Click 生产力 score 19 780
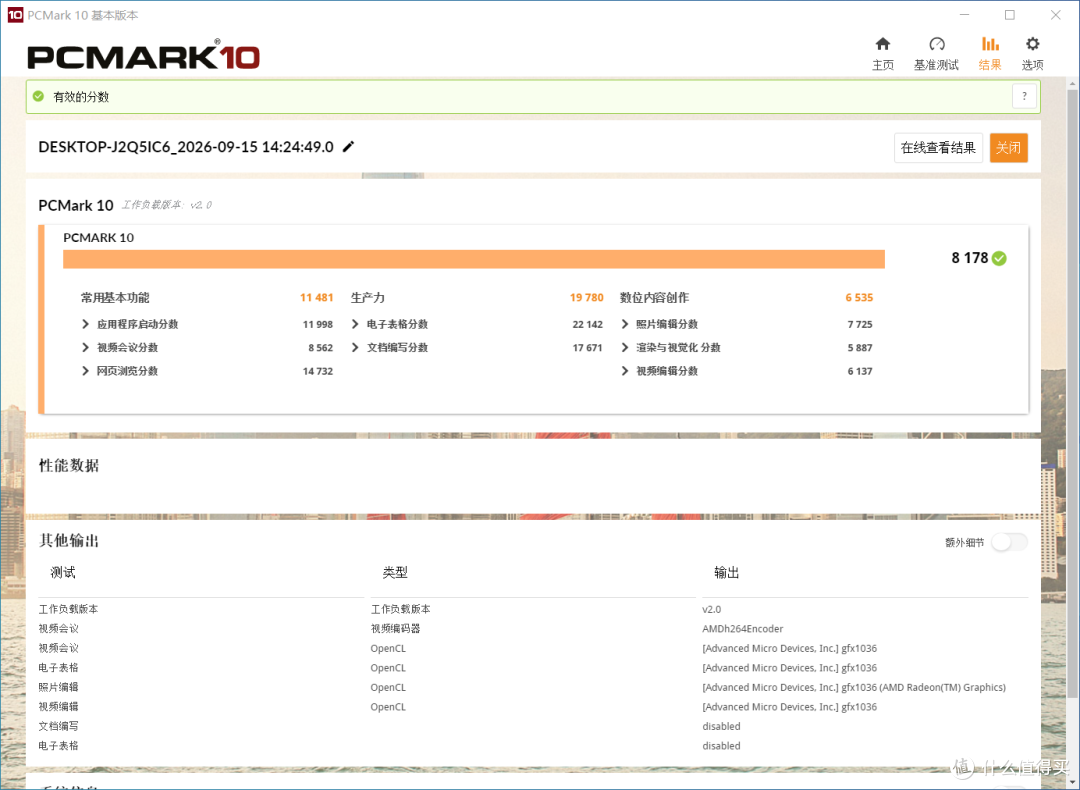The height and width of the screenshot is (790, 1080). click(x=586, y=298)
